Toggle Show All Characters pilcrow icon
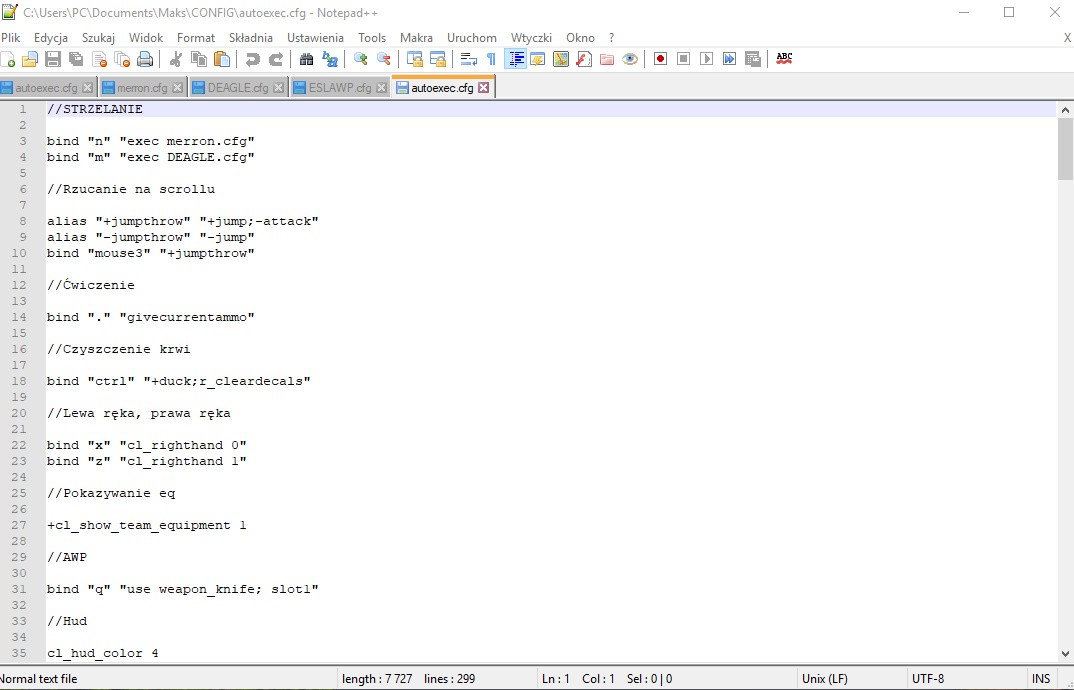 pyautogui.click(x=492, y=60)
